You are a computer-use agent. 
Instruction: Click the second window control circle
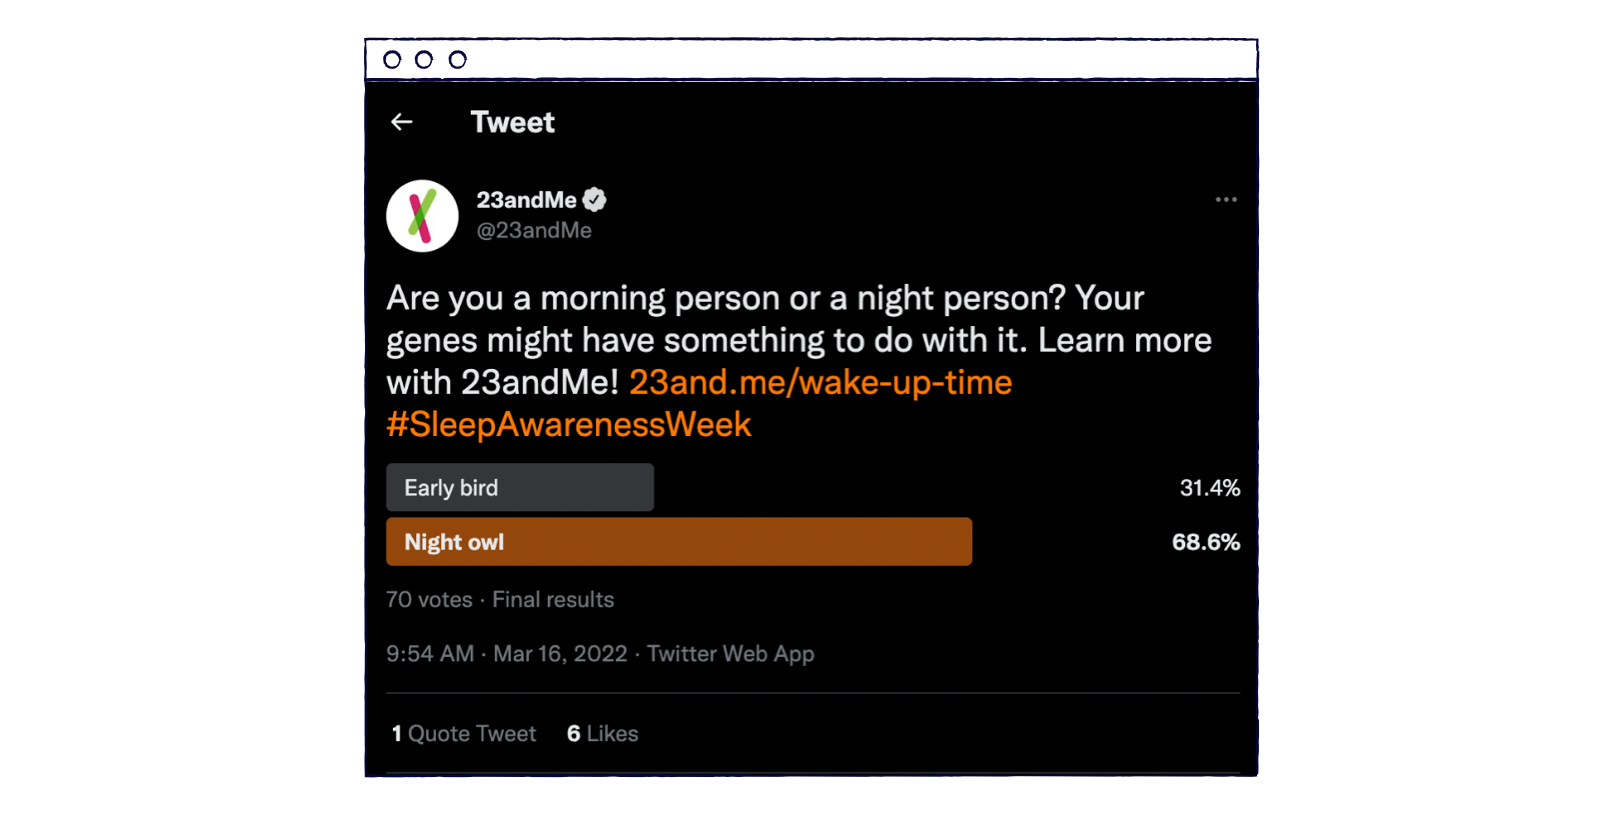(x=424, y=60)
